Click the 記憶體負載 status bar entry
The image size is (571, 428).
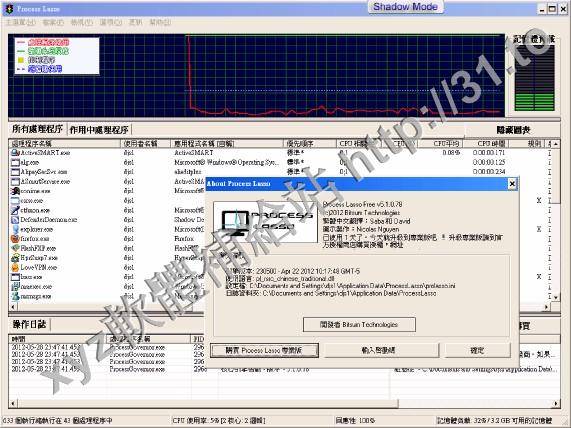point(494,421)
